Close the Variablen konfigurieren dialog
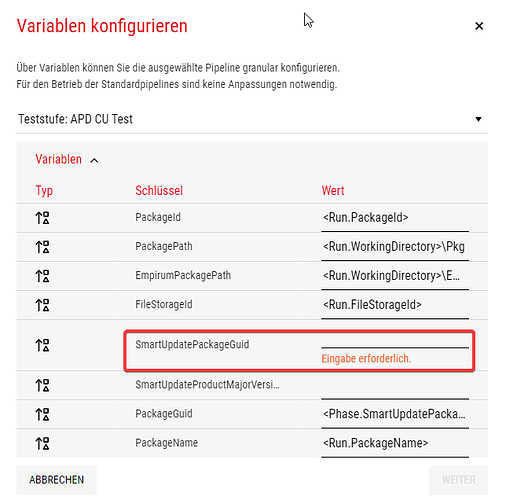This screenshot has height=500, width=506. point(479,26)
